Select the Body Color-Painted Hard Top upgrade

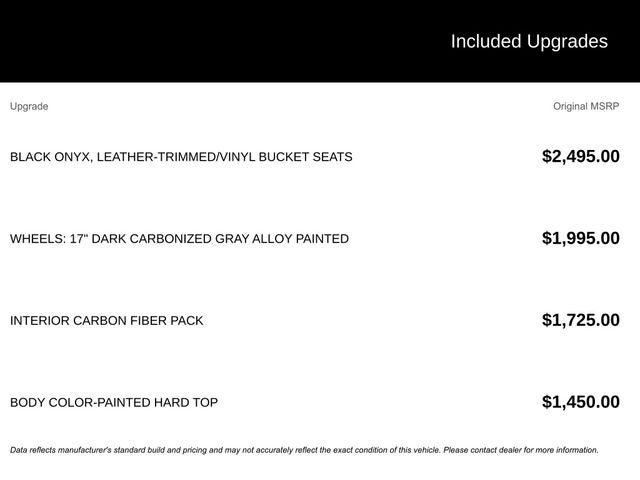point(114,403)
